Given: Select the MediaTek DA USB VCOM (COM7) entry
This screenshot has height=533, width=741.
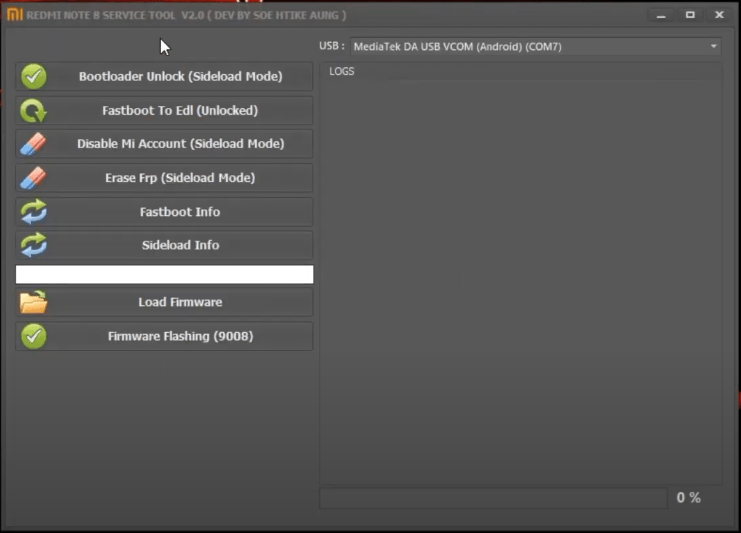Looking at the screenshot, I should [535, 46].
